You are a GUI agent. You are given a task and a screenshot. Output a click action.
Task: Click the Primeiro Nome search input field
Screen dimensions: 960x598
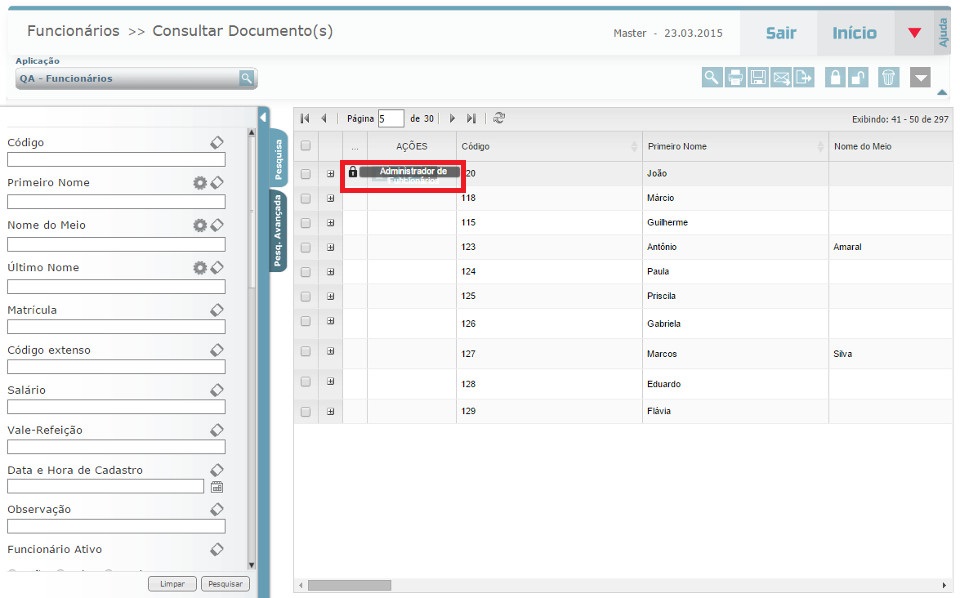point(116,201)
